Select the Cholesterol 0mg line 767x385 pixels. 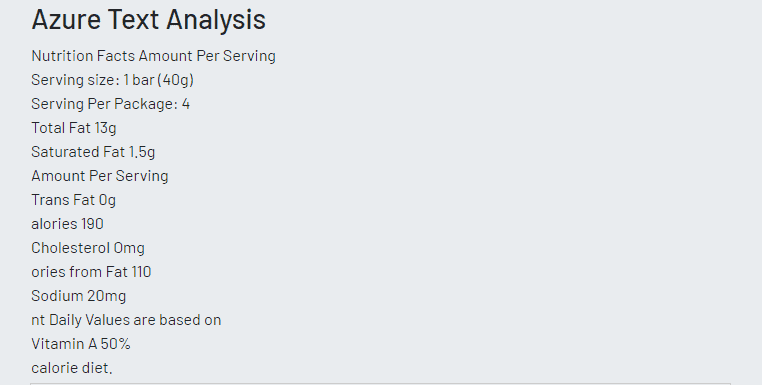(88, 248)
